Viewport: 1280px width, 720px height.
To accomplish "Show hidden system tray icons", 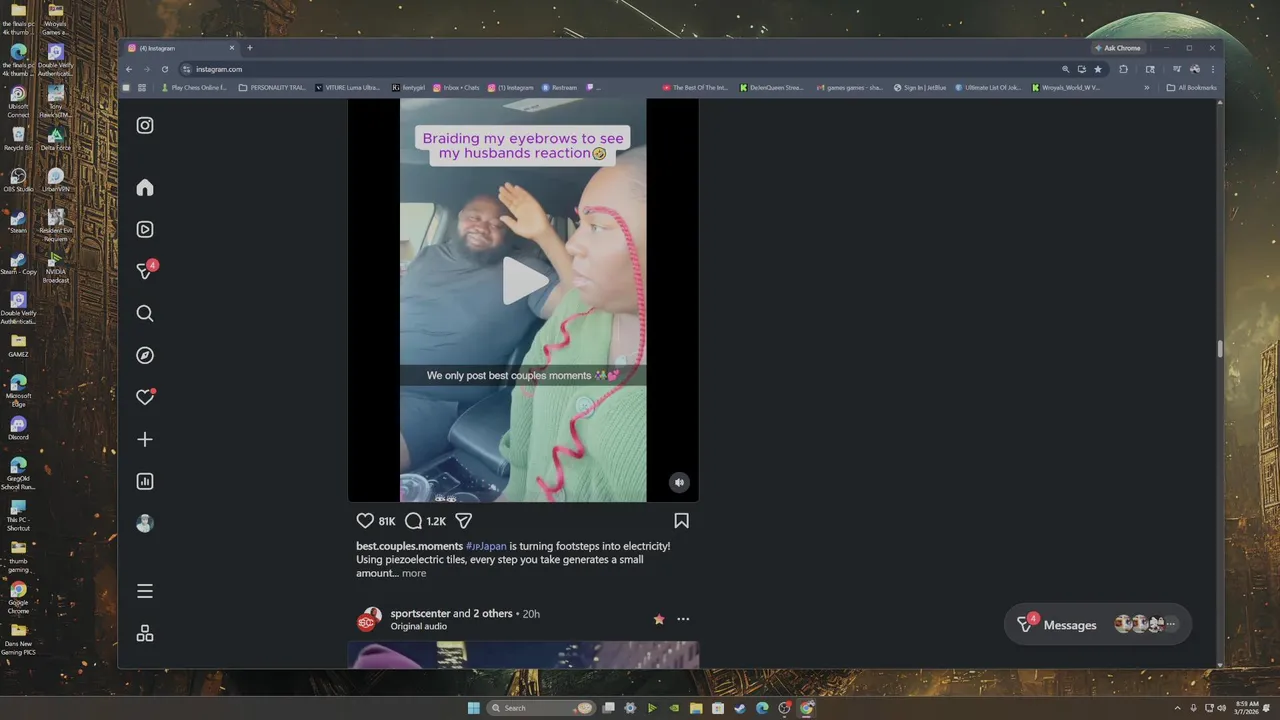I will pos(1177,708).
